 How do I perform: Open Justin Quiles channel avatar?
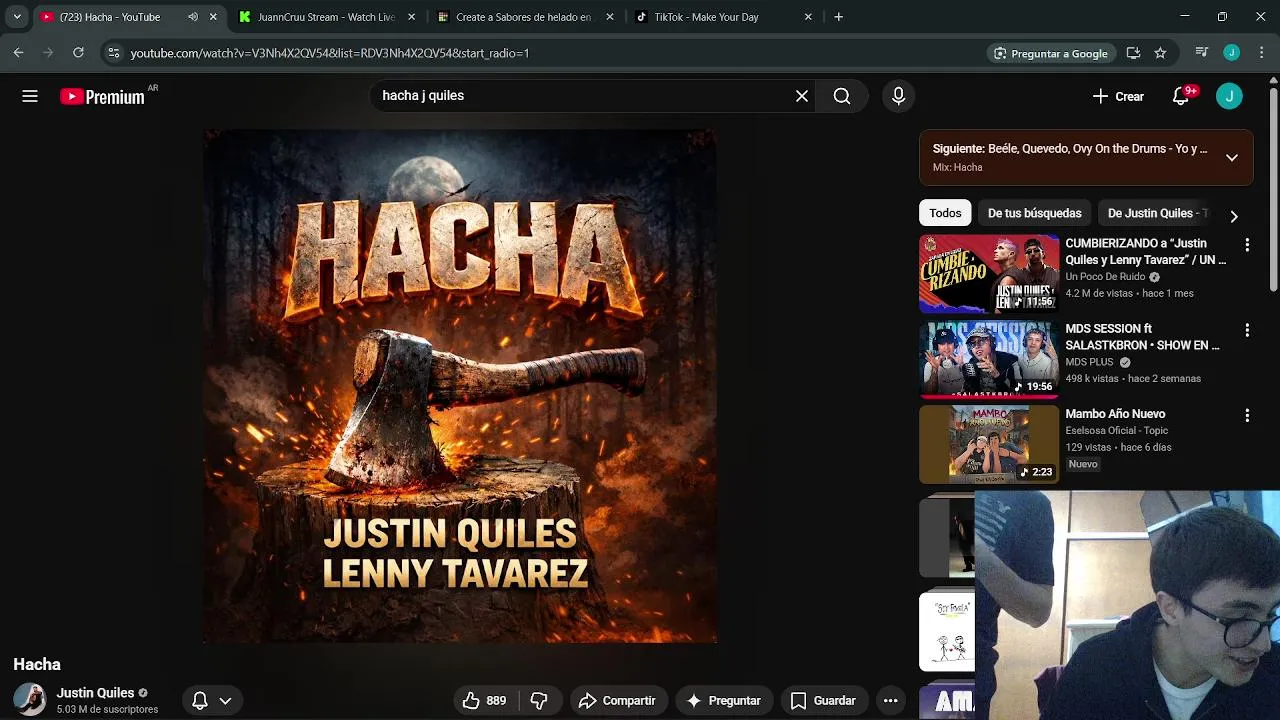coord(30,700)
